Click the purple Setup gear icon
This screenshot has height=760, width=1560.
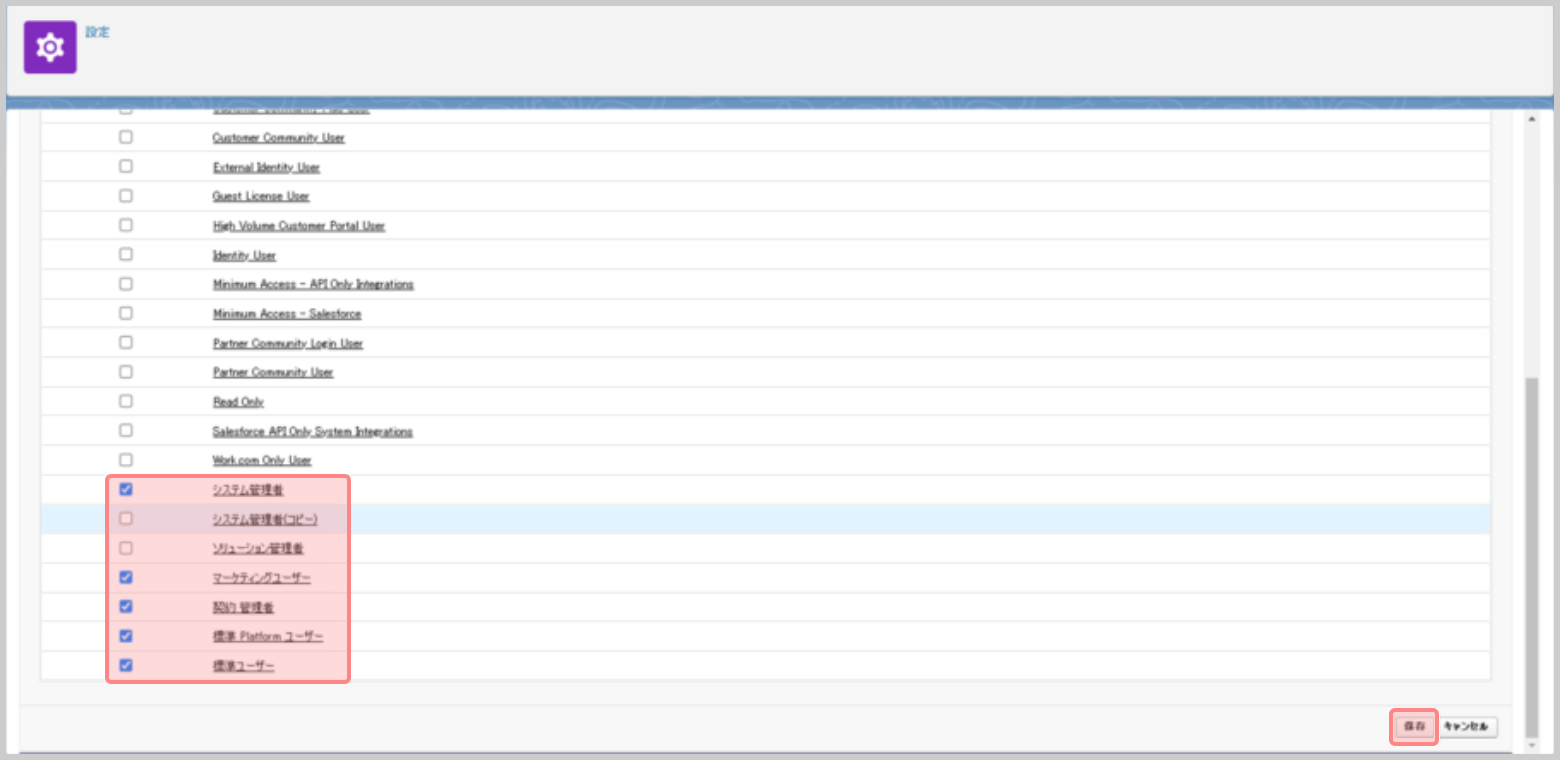pyautogui.click(x=50, y=47)
